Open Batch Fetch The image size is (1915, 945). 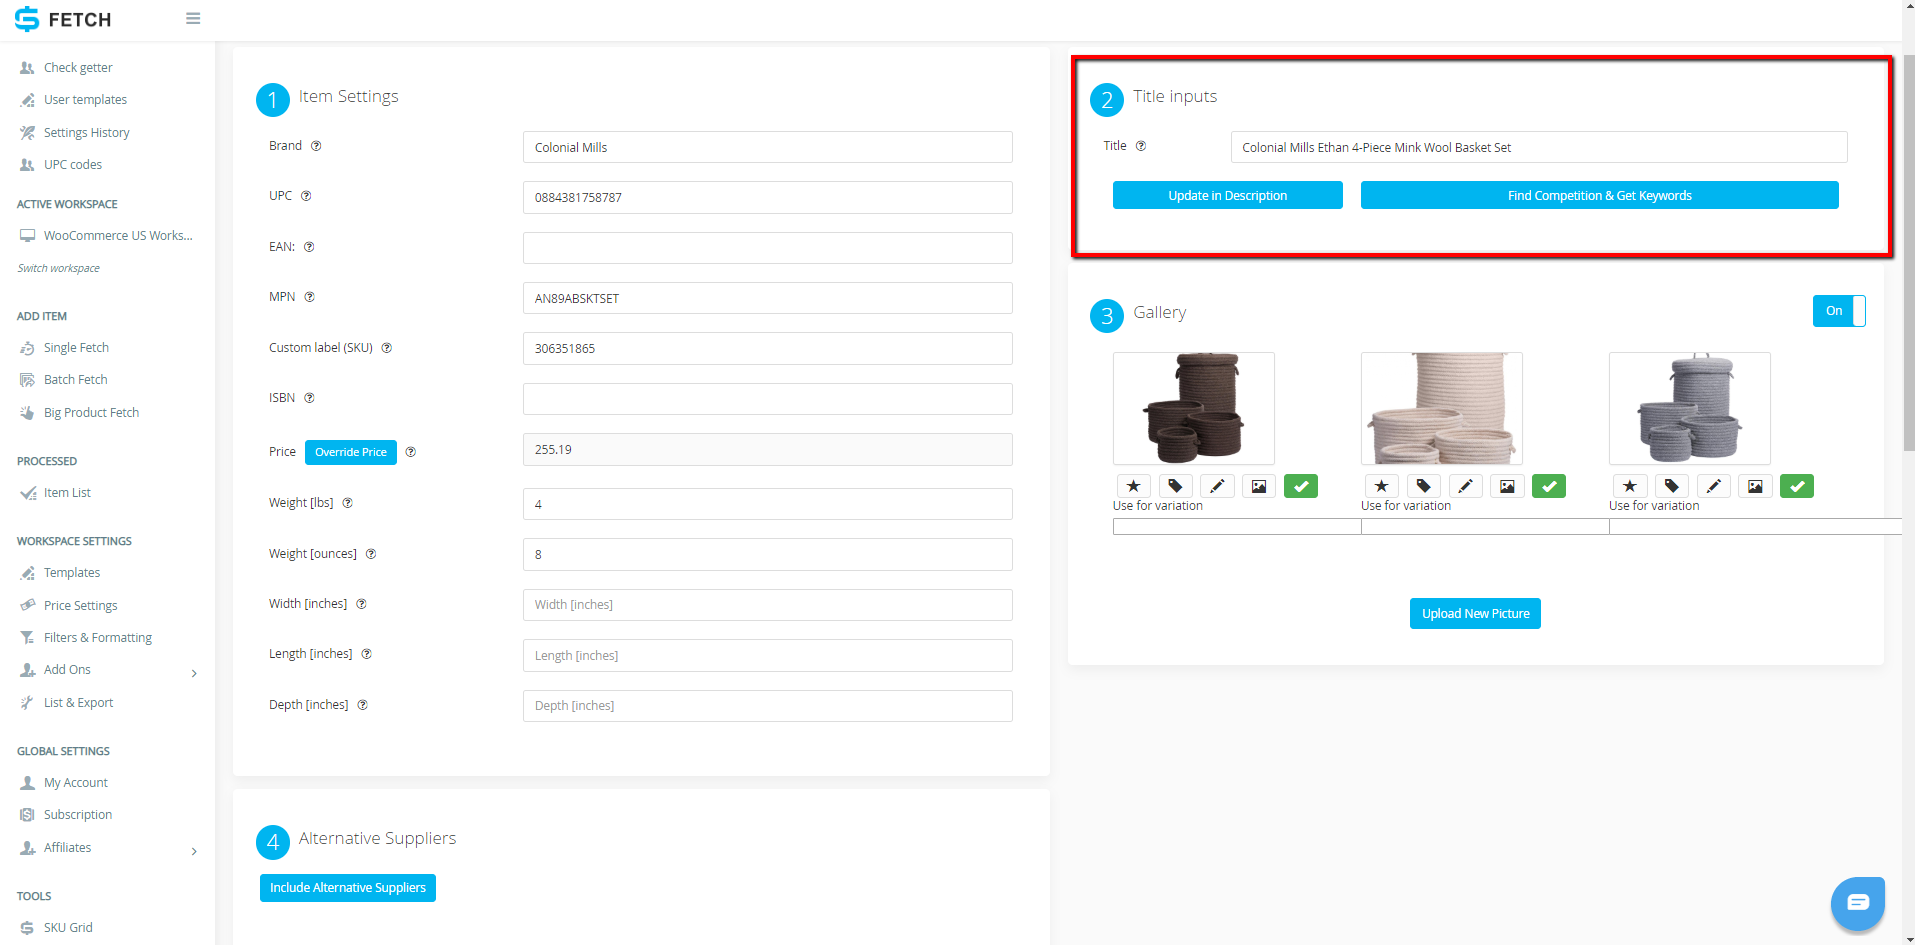click(x=75, y=380)
